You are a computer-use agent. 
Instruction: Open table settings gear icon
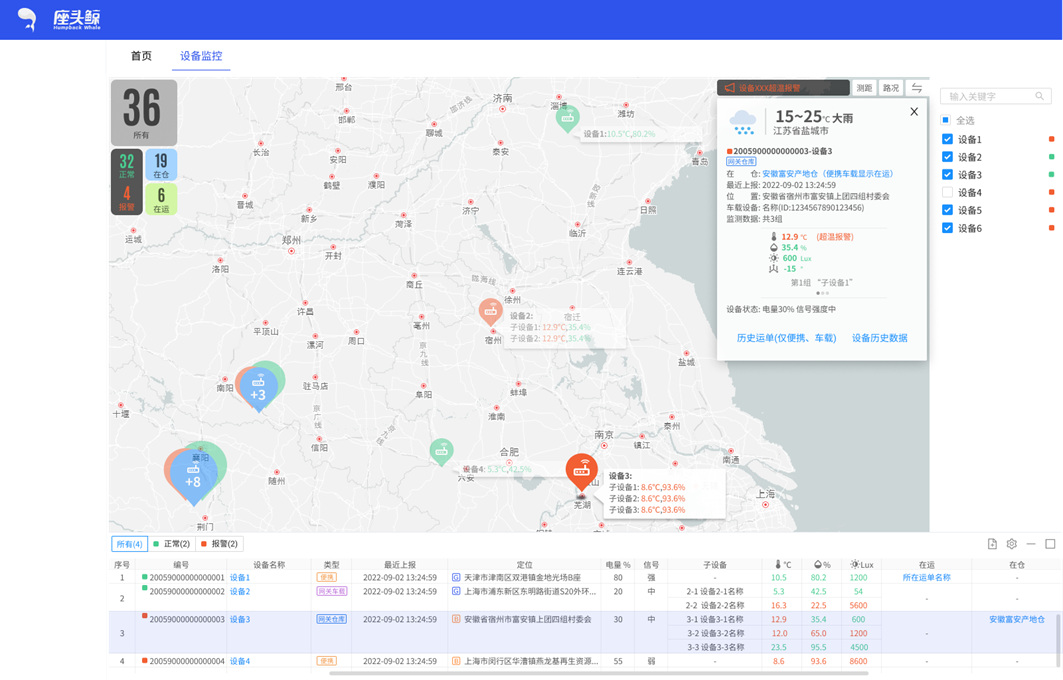(1012, 544)
